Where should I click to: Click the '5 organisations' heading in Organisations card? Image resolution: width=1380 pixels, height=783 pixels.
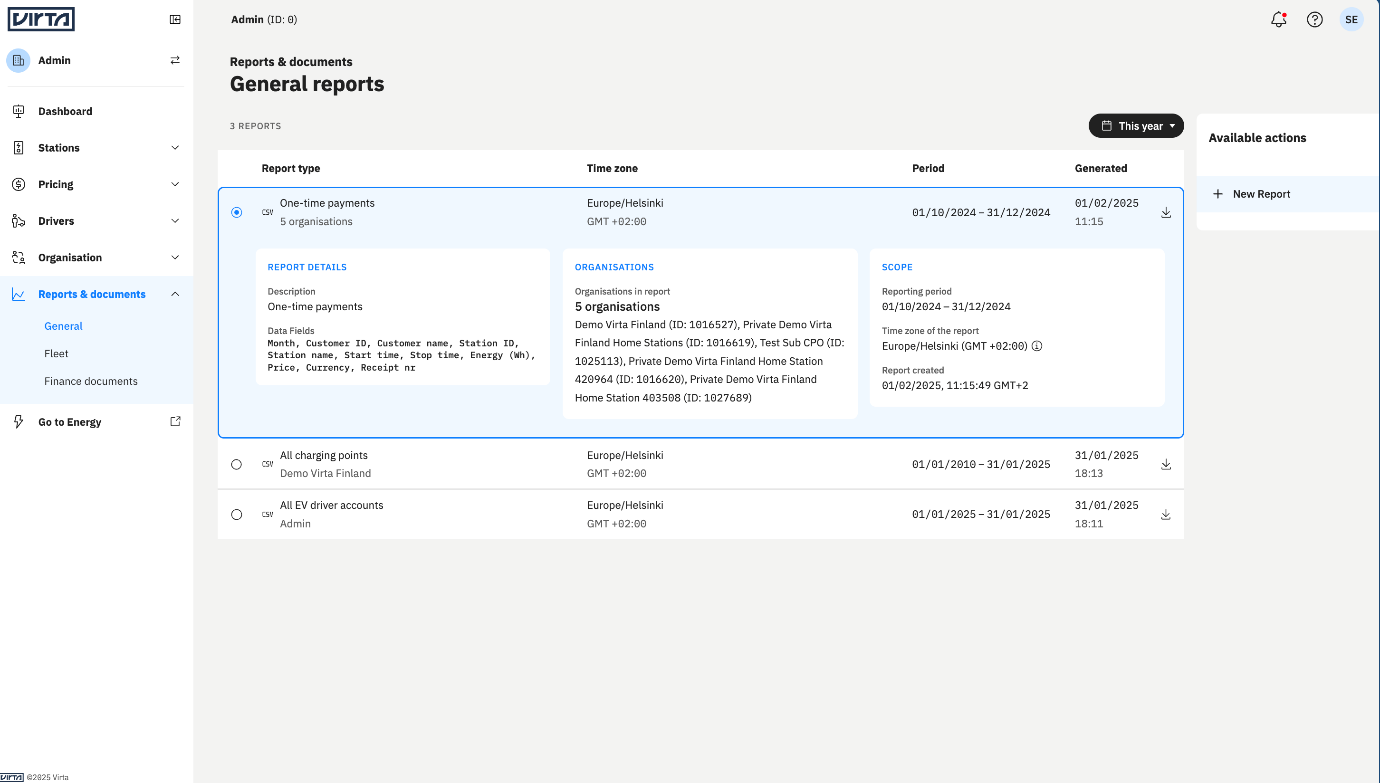[x=617, y=307]
